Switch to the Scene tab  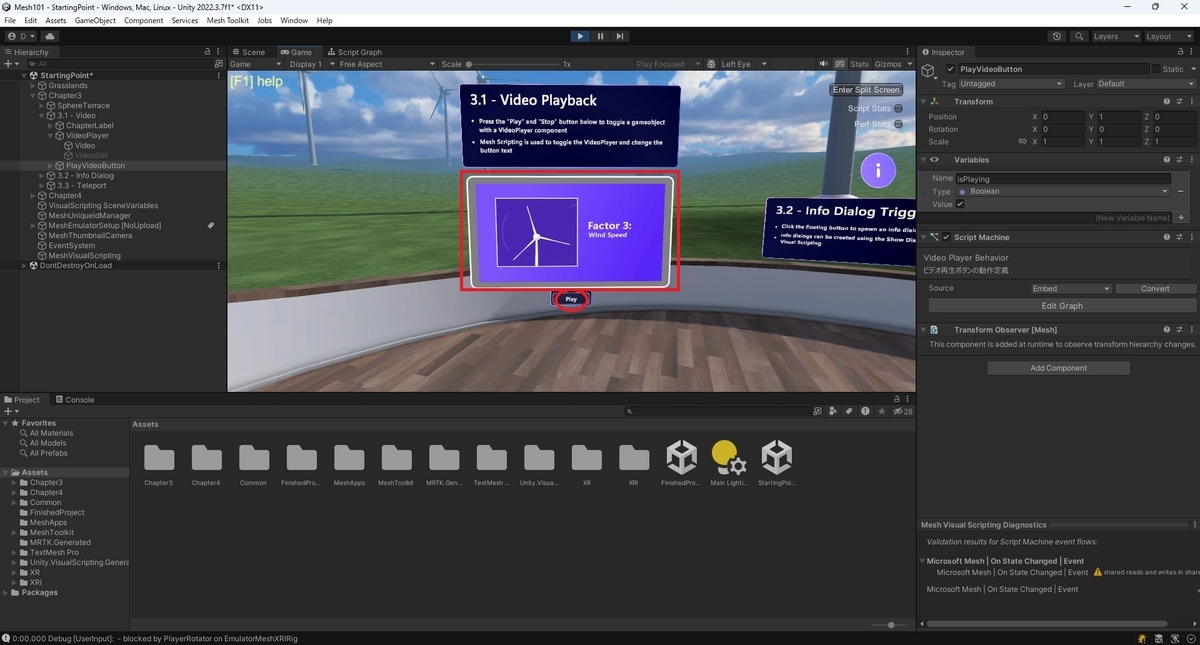pos(248,52)
